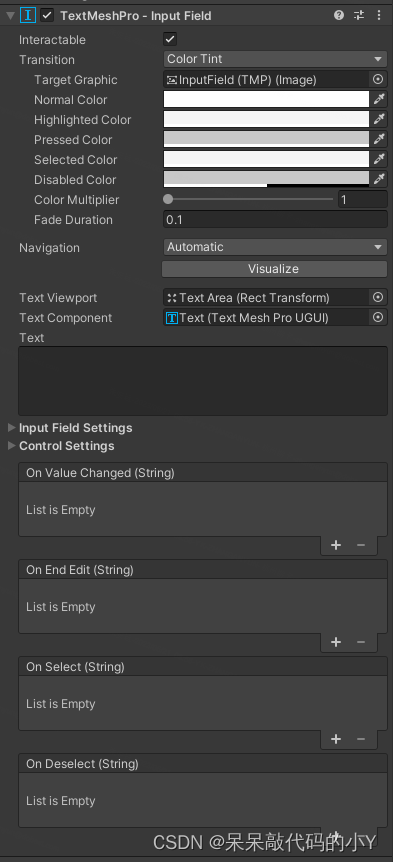Click the Target Graphic object picker circle
The image size is (393, 862).
click(x=378, y=80)
